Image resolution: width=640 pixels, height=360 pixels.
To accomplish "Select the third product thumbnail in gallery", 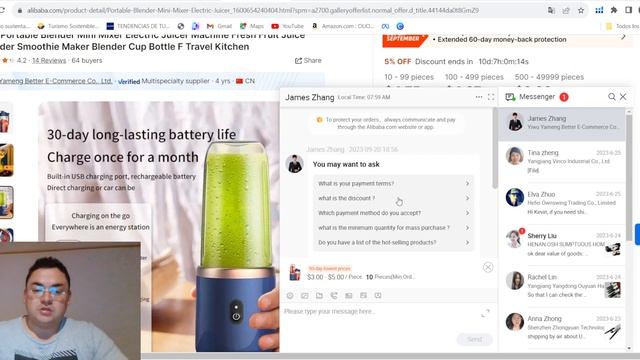I will point(6,202).
